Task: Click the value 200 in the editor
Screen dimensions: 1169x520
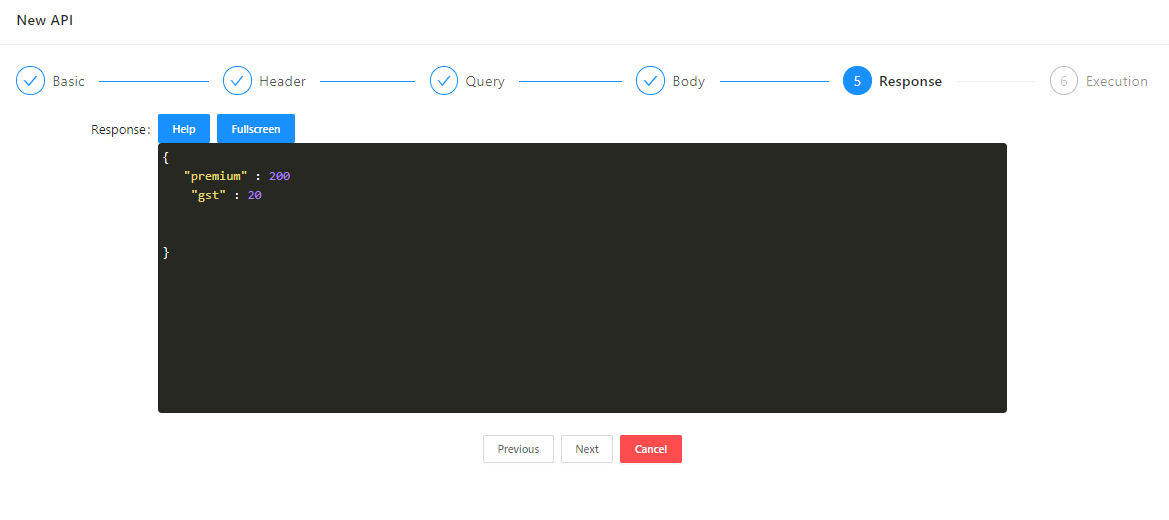Action: [x=280, y=176]
